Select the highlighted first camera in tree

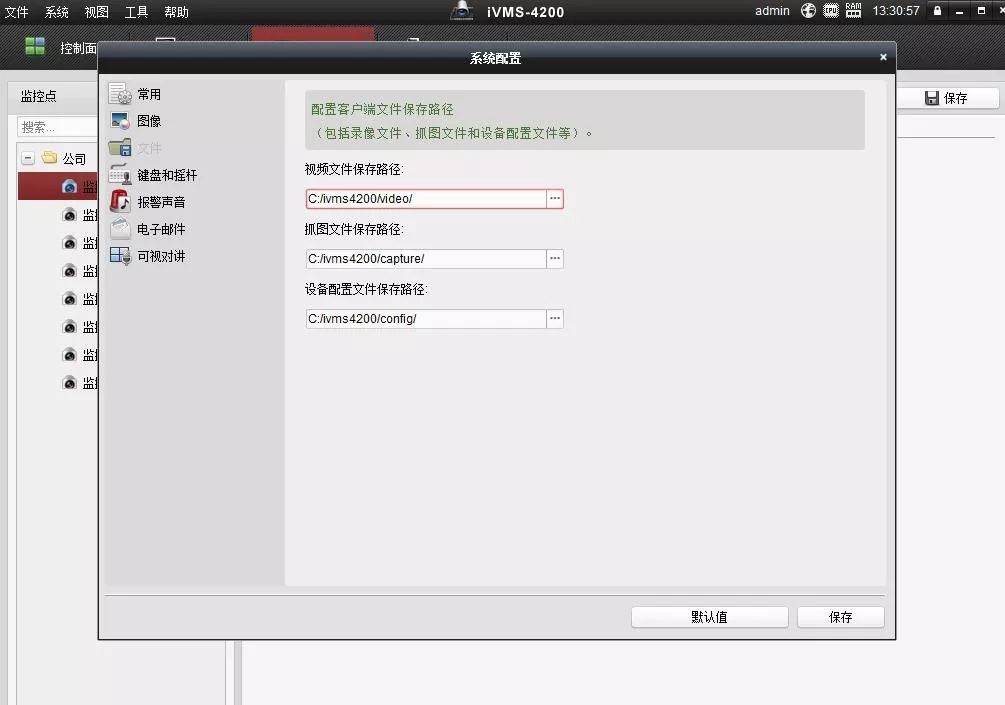coord(58,186)
